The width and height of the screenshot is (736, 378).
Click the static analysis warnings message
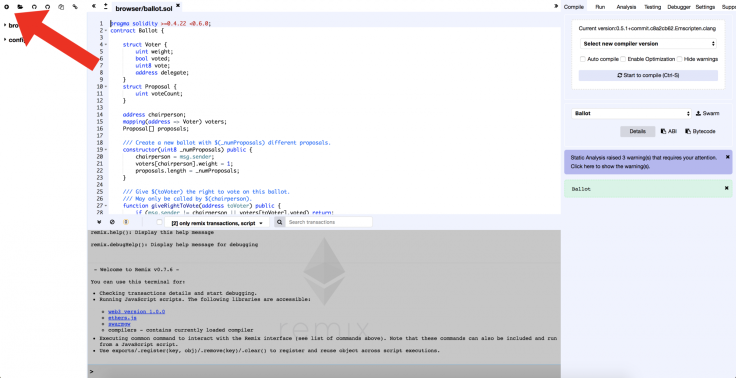point(644,162)
